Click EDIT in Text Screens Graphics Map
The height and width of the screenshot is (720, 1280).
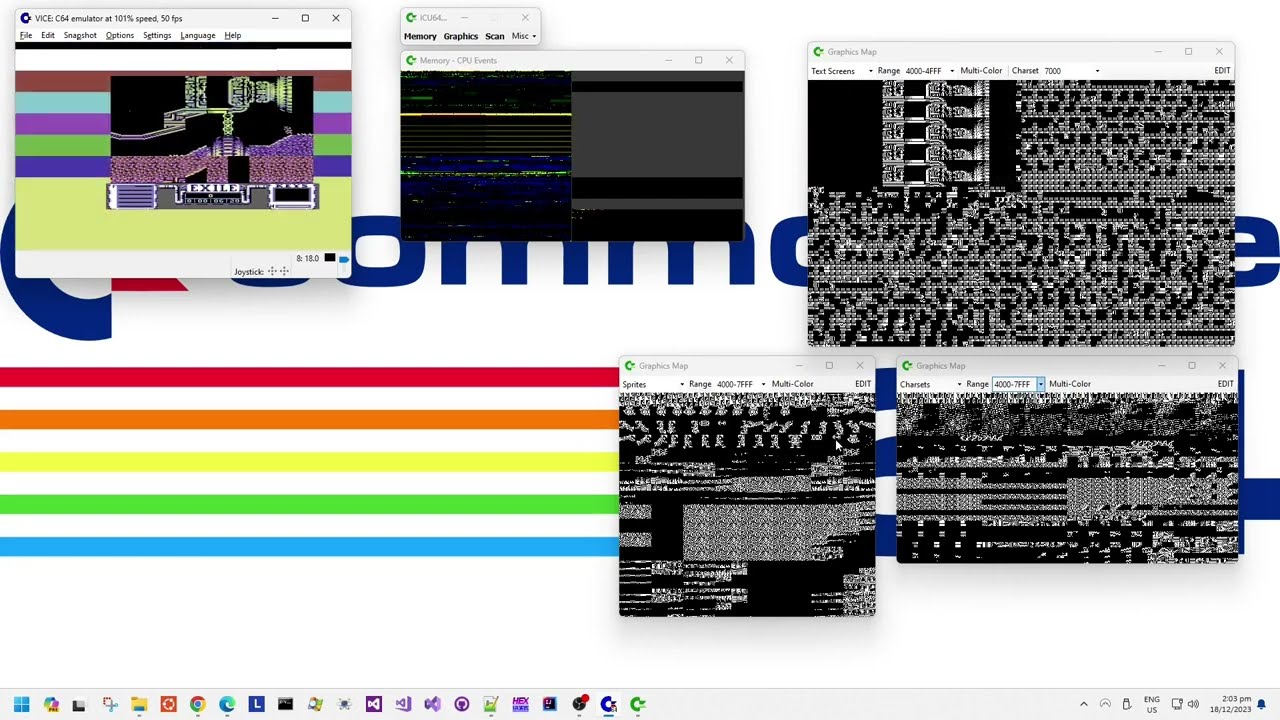(1222, 71)
